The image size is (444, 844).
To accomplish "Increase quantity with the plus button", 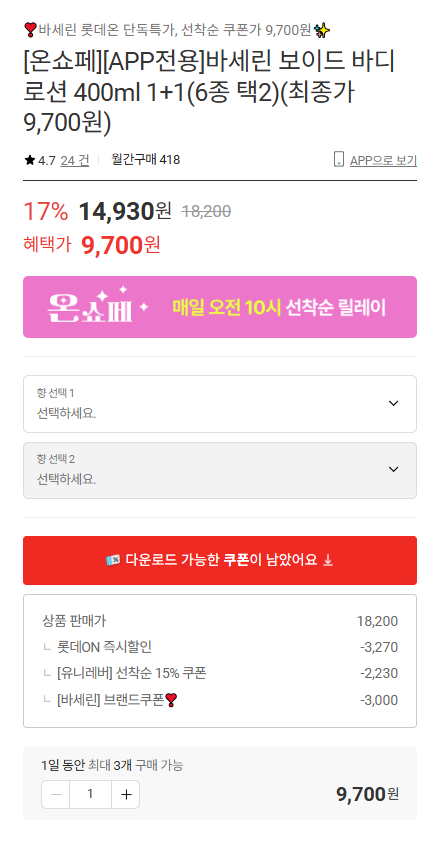I will click(126, 794).
